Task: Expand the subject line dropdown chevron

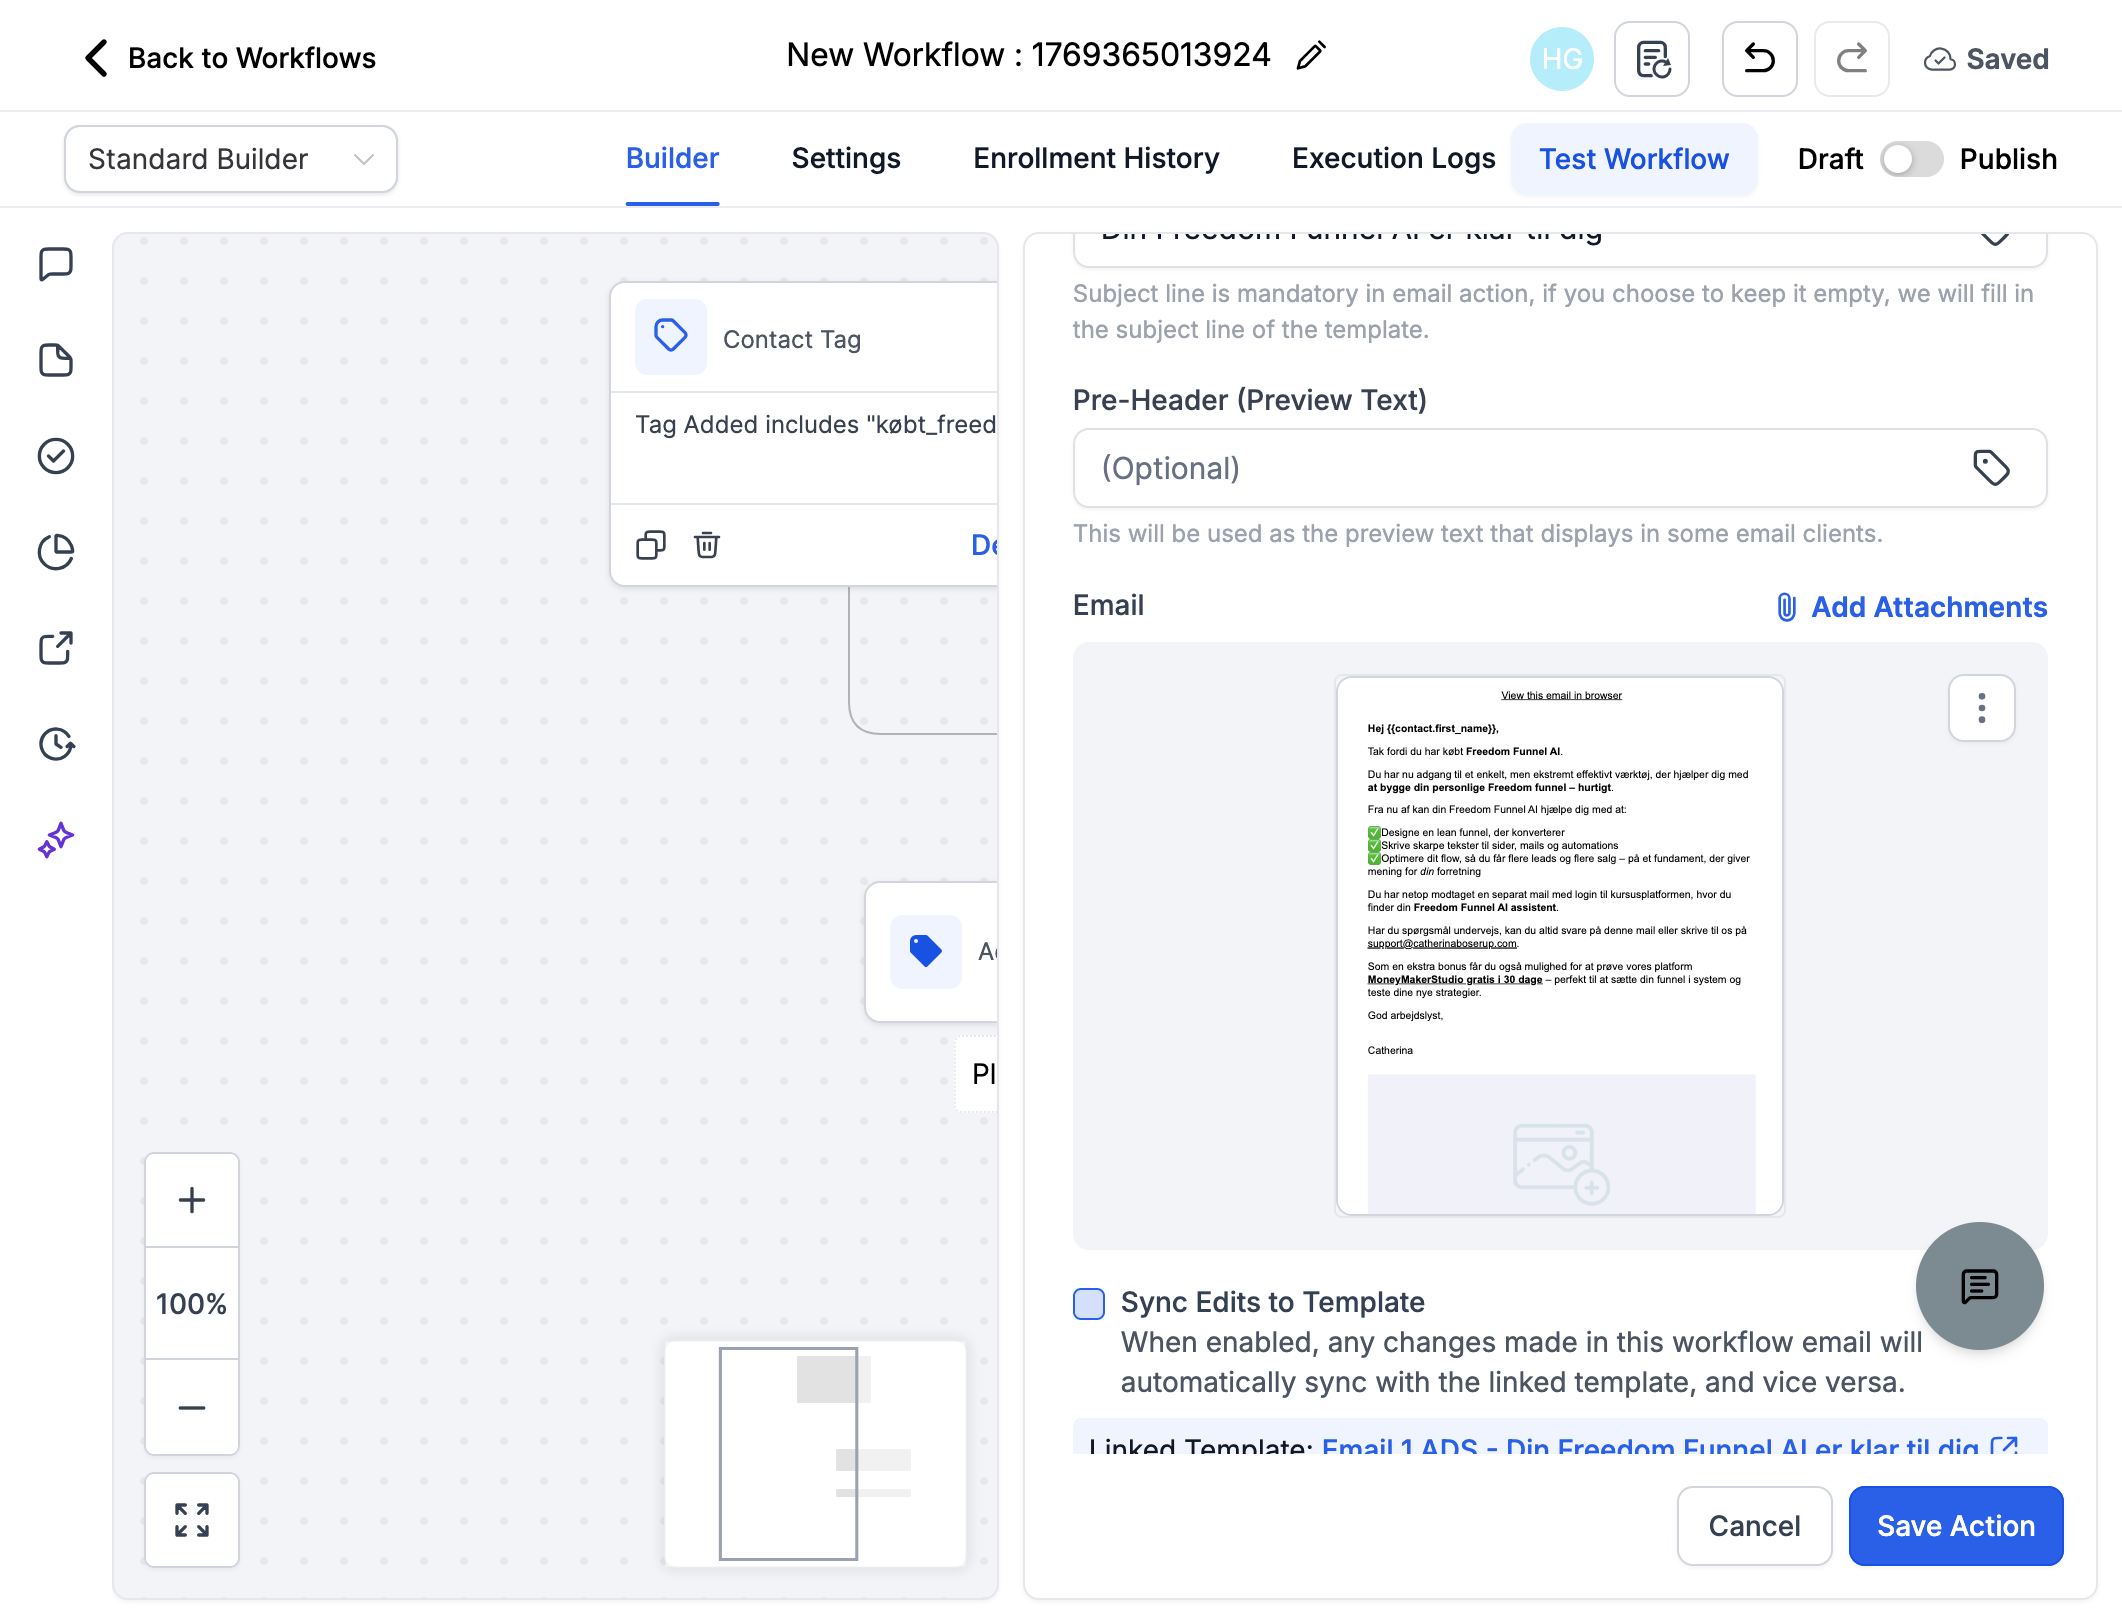Action: 1995,238
